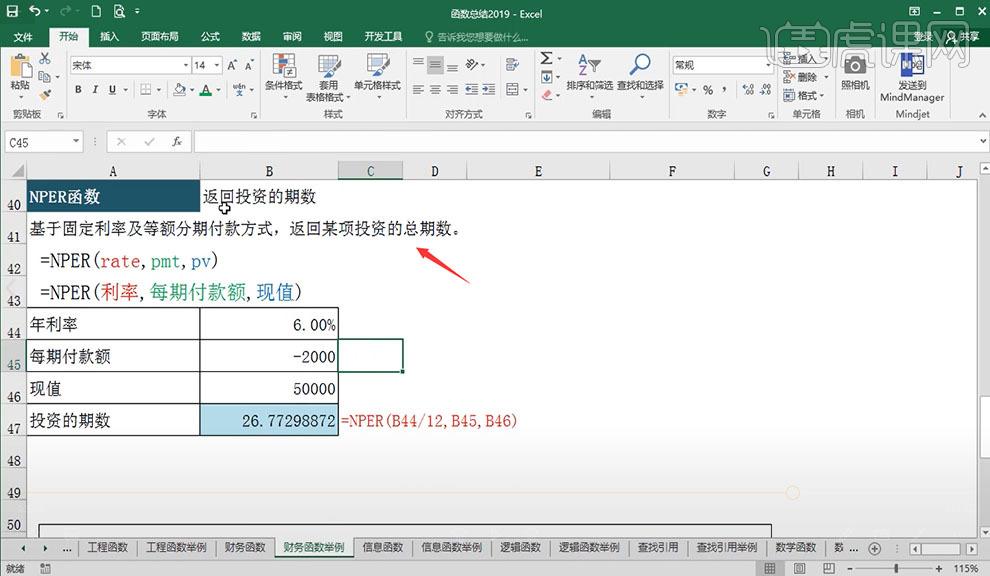Switch to the 公式 Formulas ribbon tab
990x576 pixels.
[x=210, y=37]
